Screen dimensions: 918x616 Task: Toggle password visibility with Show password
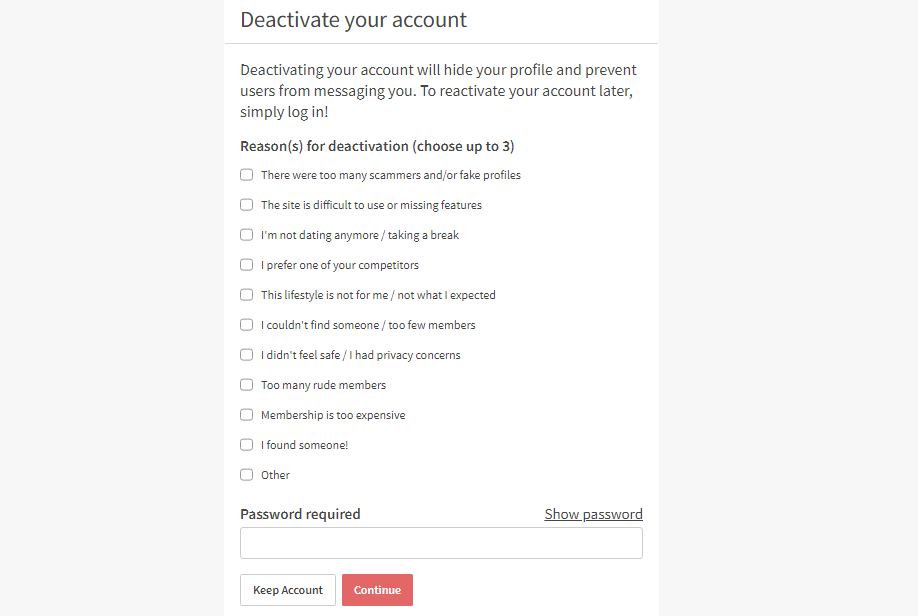593,513
